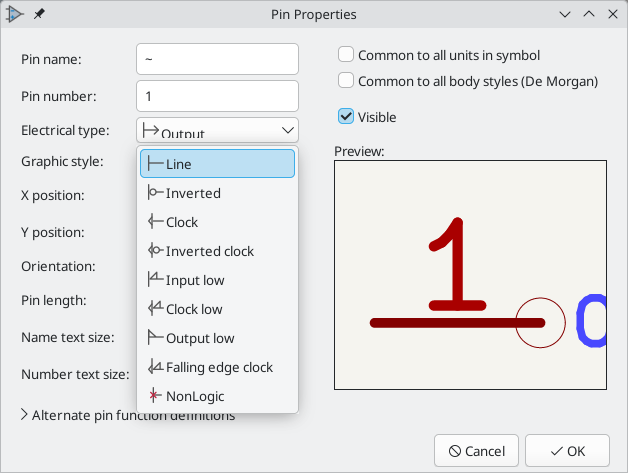This screenshot has width=628, height=473.
Task: Select the Falling edge clock icon
Action: [155, 366]
